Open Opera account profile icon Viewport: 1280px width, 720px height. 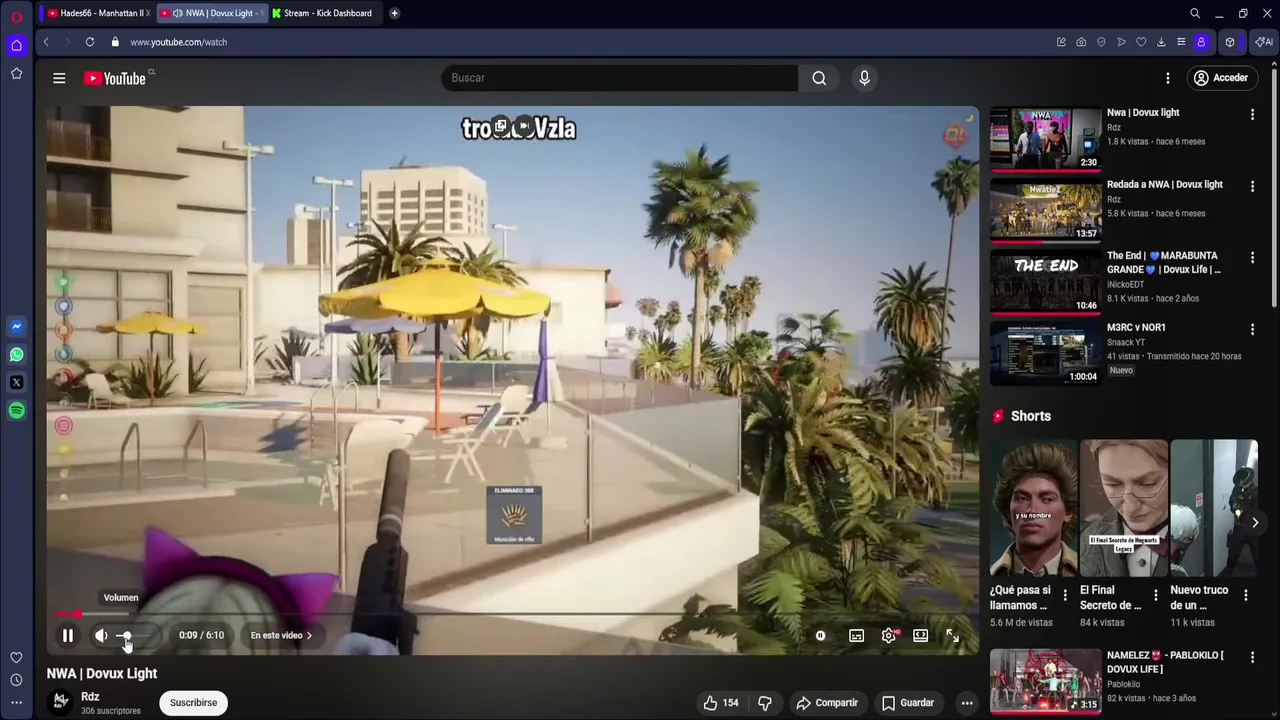[x=1201, y=42]
